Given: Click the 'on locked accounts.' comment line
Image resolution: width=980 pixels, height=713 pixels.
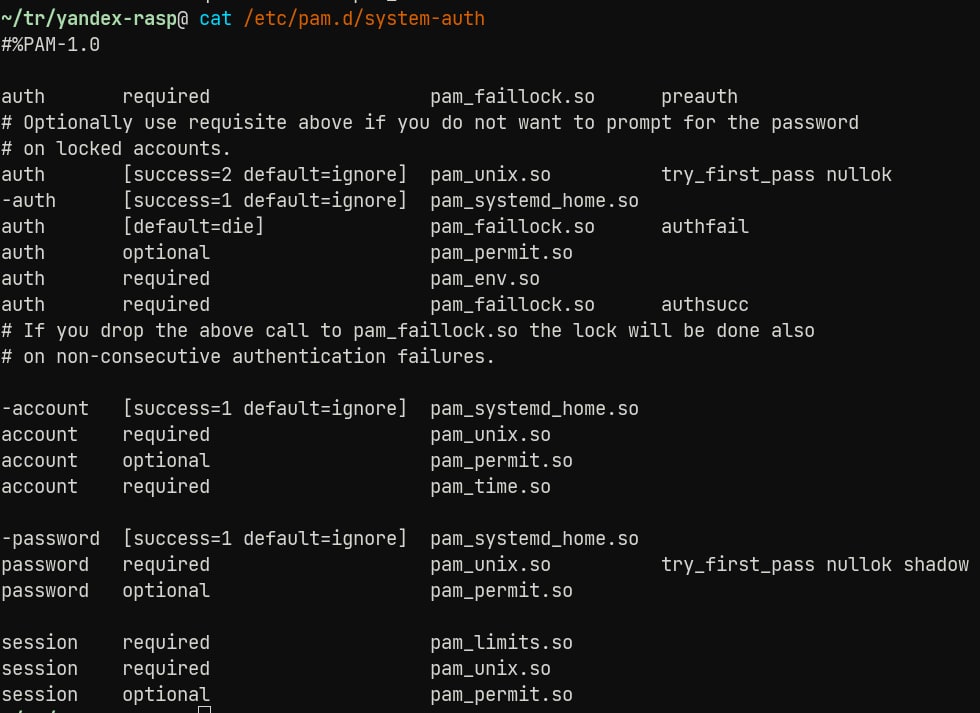Looking at the screenshot, I should point(116,149).
